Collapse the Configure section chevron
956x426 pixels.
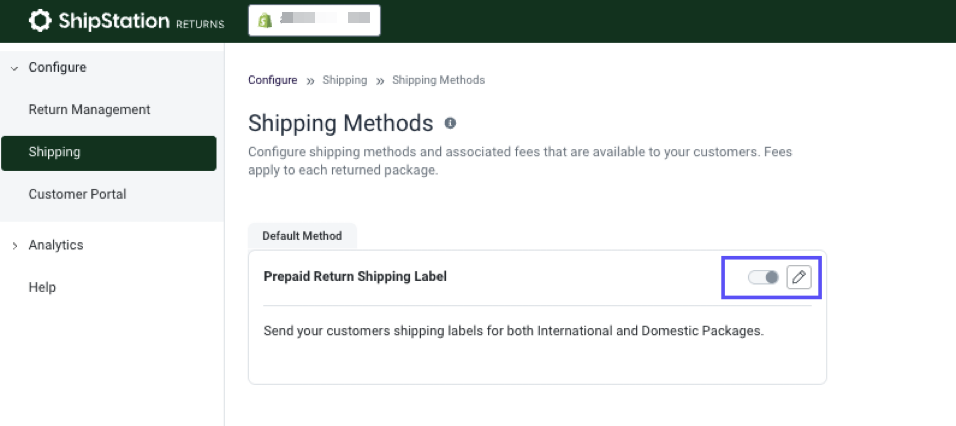(x=15, y=68)
